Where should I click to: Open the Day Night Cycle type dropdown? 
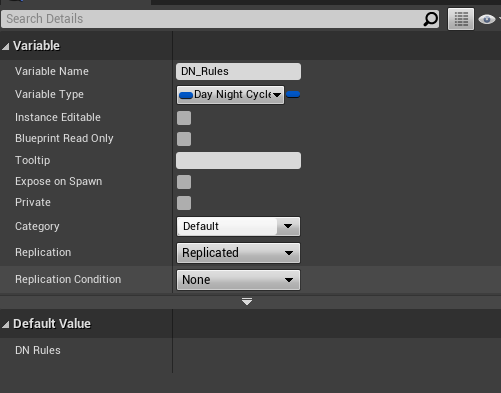pyautogui.click(x=230, y=95)
